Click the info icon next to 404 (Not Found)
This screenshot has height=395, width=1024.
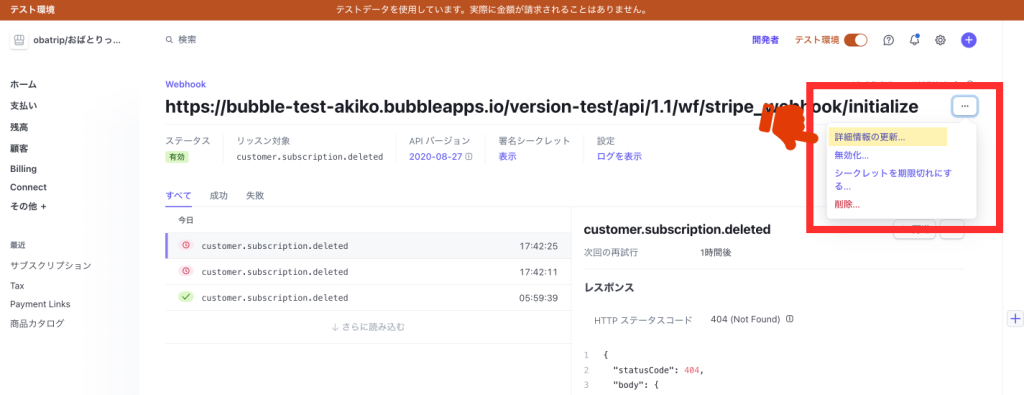coord(790,319)
